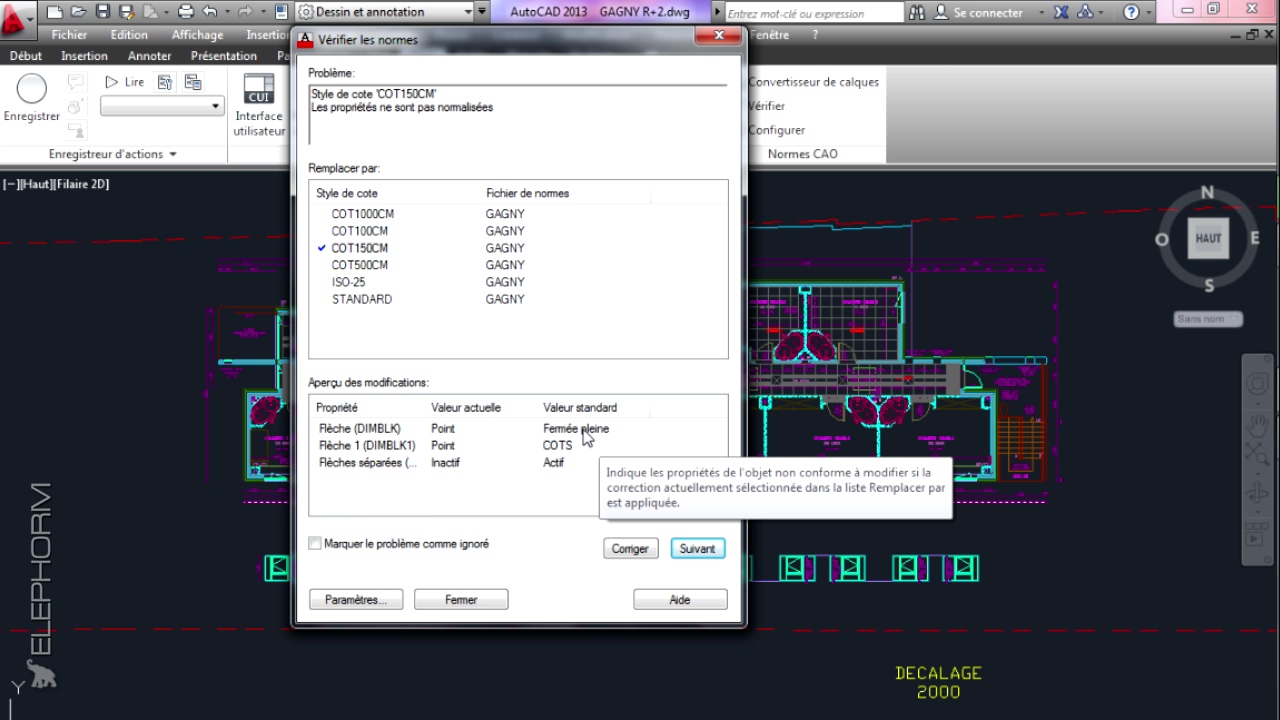This screenshot has height=720, width=1280.
Task: Switch to the Annoter ribbon tab
Action: [150, 56]
